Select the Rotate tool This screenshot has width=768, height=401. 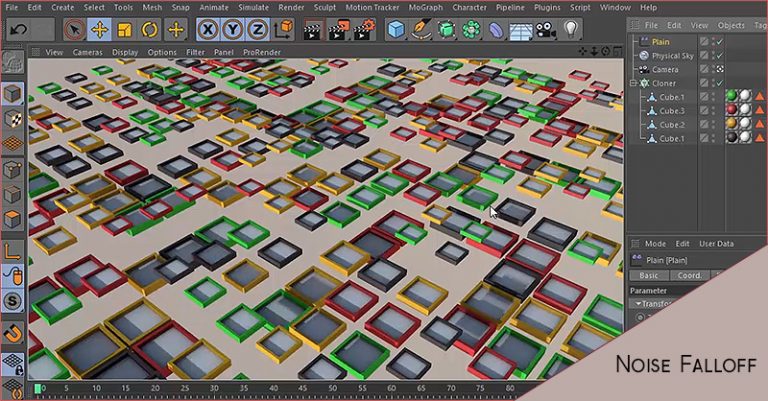click(150, 29)
